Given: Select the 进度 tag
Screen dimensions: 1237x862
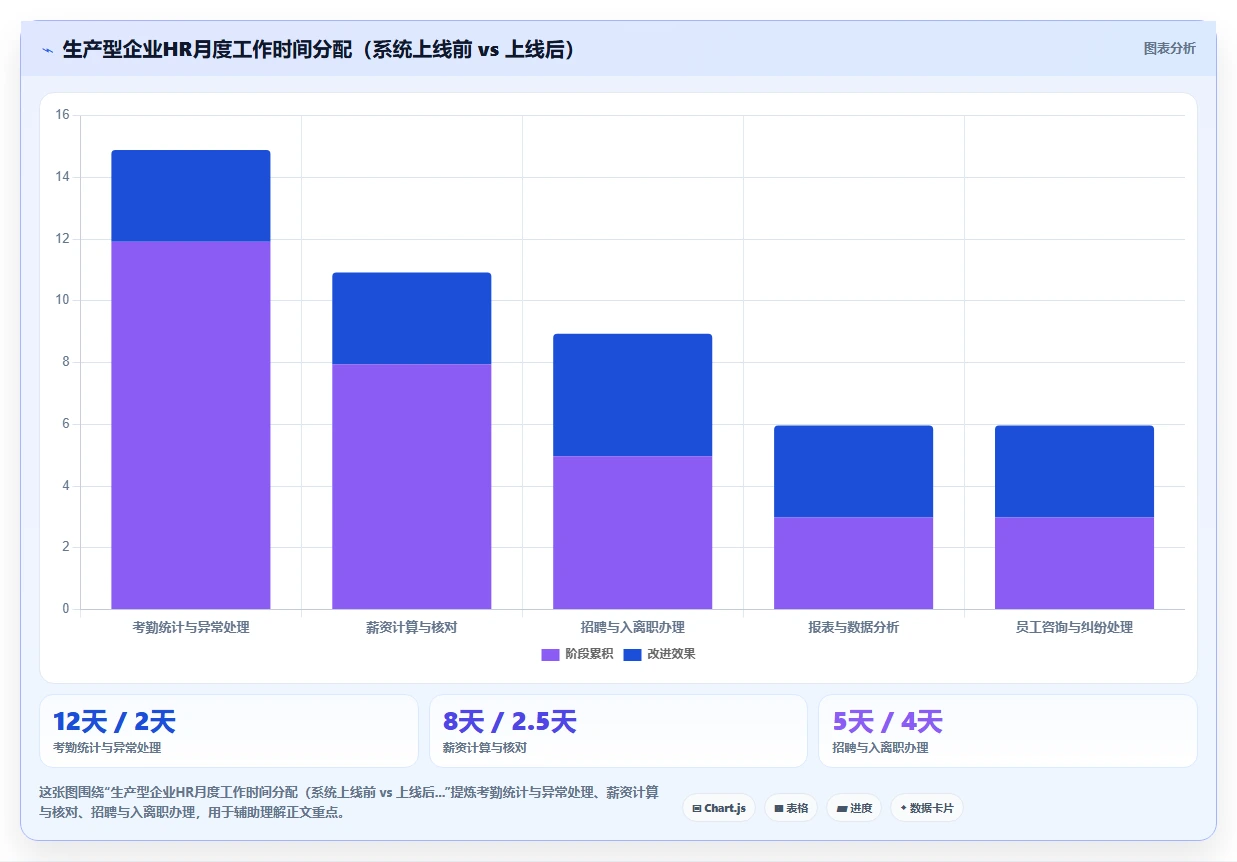Looking at the screenshot, I should (x=854, y=808).
